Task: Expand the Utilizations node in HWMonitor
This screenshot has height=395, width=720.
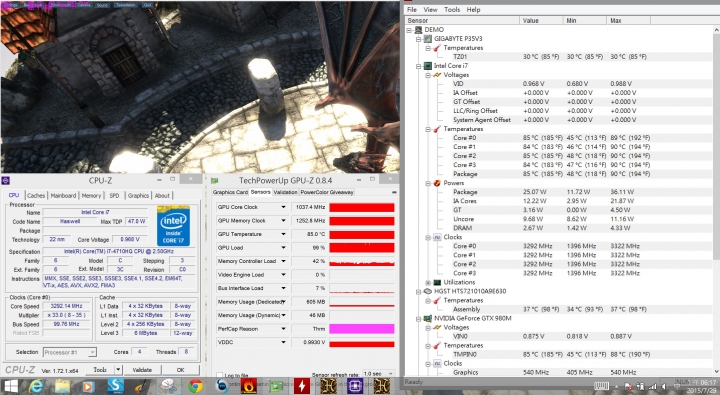Action: click(428, 282)
